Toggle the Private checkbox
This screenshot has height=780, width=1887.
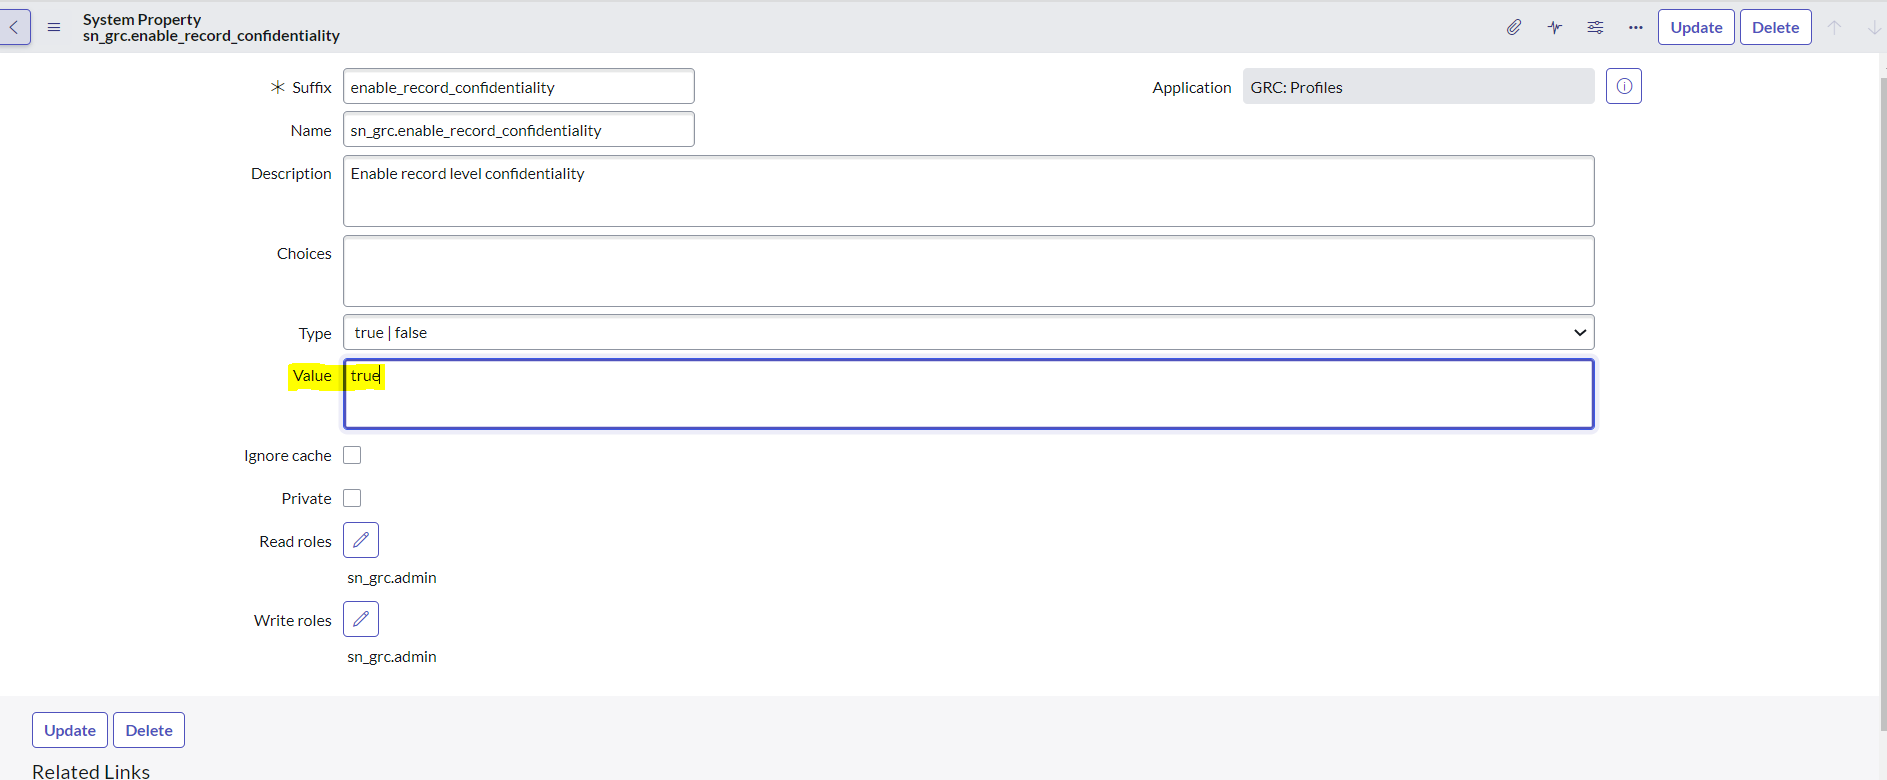352,498
